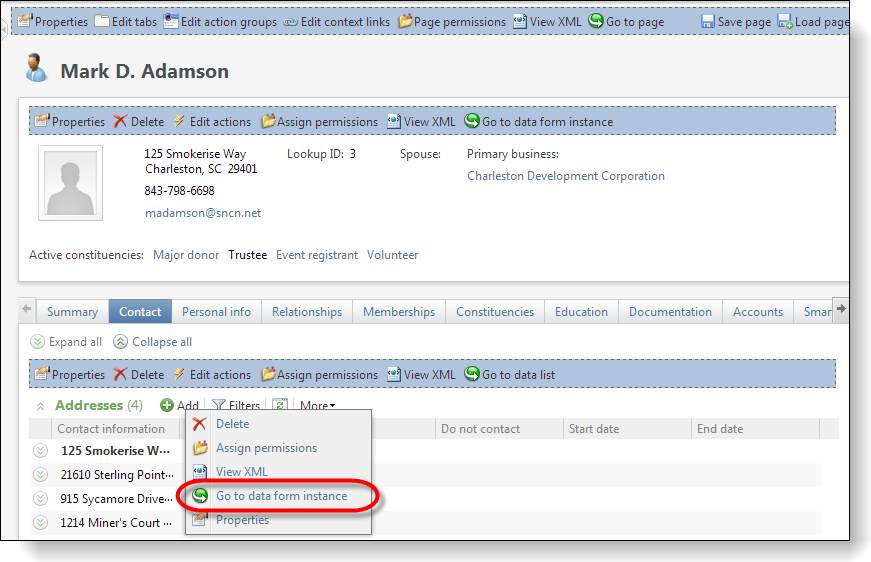This screenshot has height=562, width=871.
Task: Switch to the Relationships tab
Action: pos(306,312)
